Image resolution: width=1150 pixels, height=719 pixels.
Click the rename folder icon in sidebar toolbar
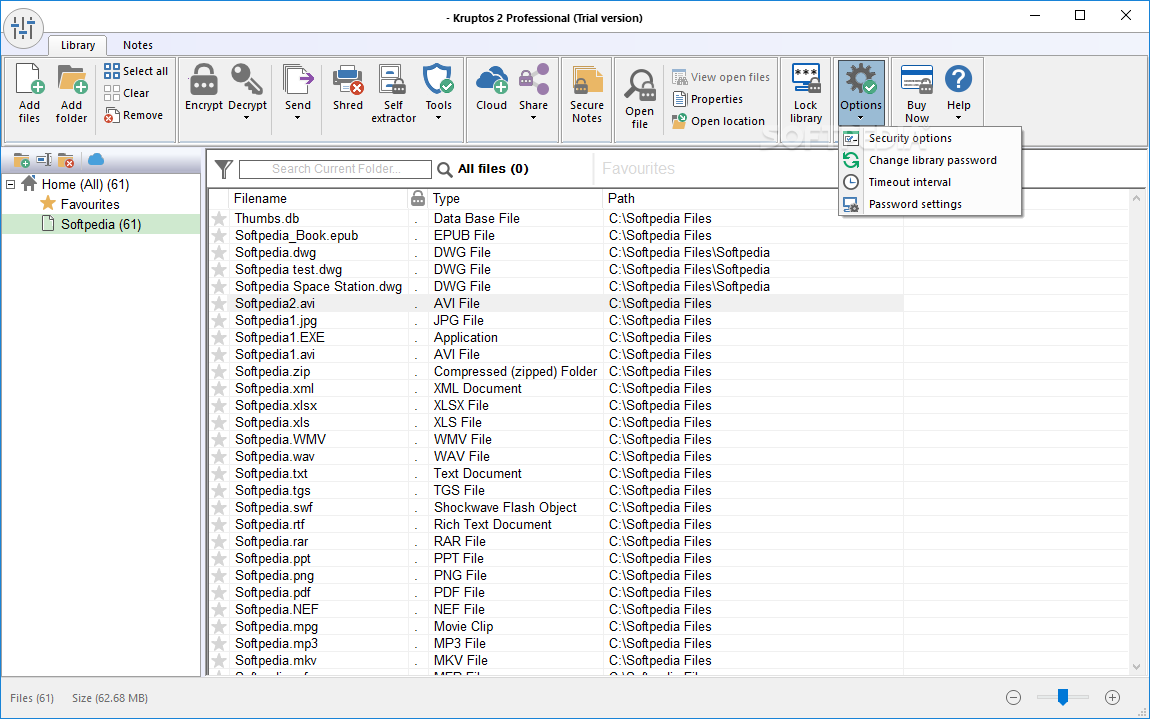pos(44,159)
